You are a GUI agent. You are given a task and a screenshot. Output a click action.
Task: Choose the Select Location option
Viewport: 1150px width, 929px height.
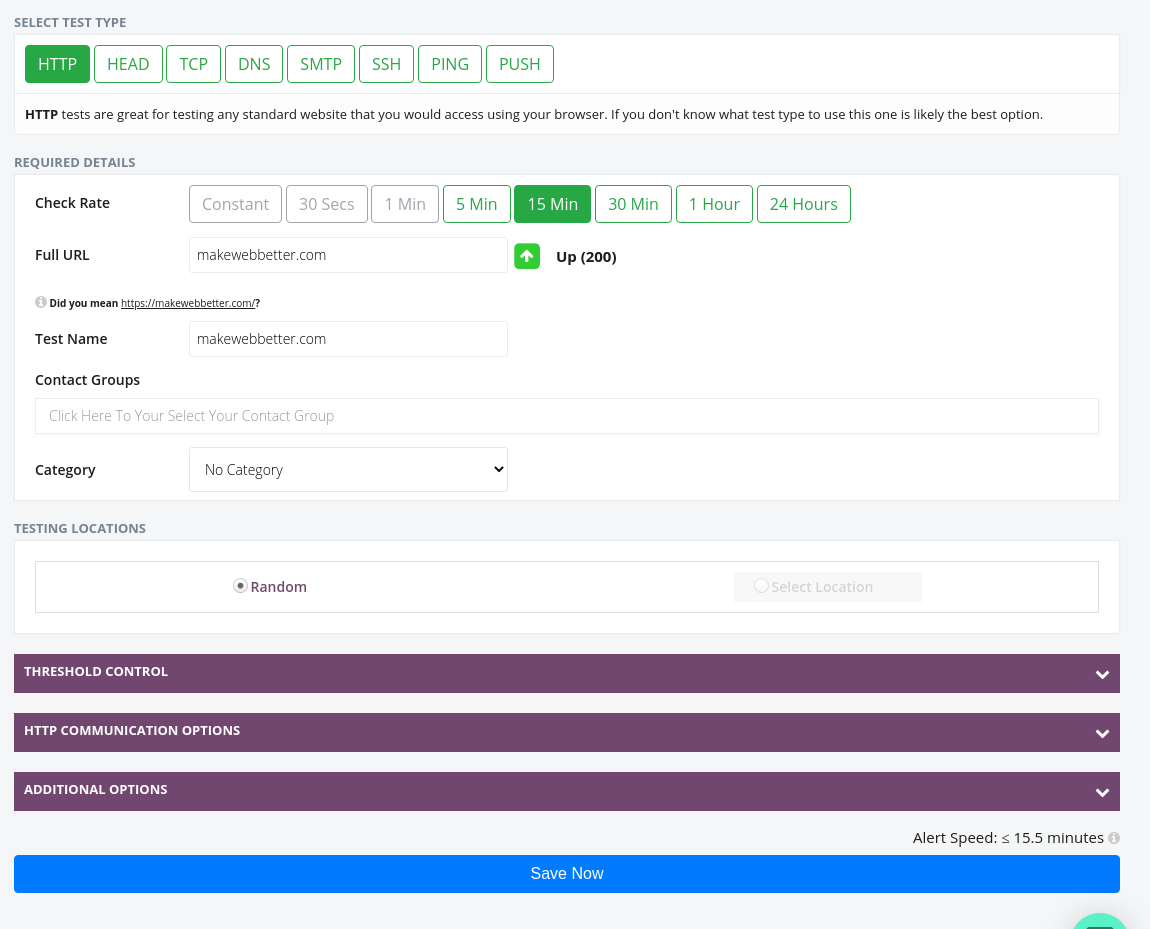[761, 586]
